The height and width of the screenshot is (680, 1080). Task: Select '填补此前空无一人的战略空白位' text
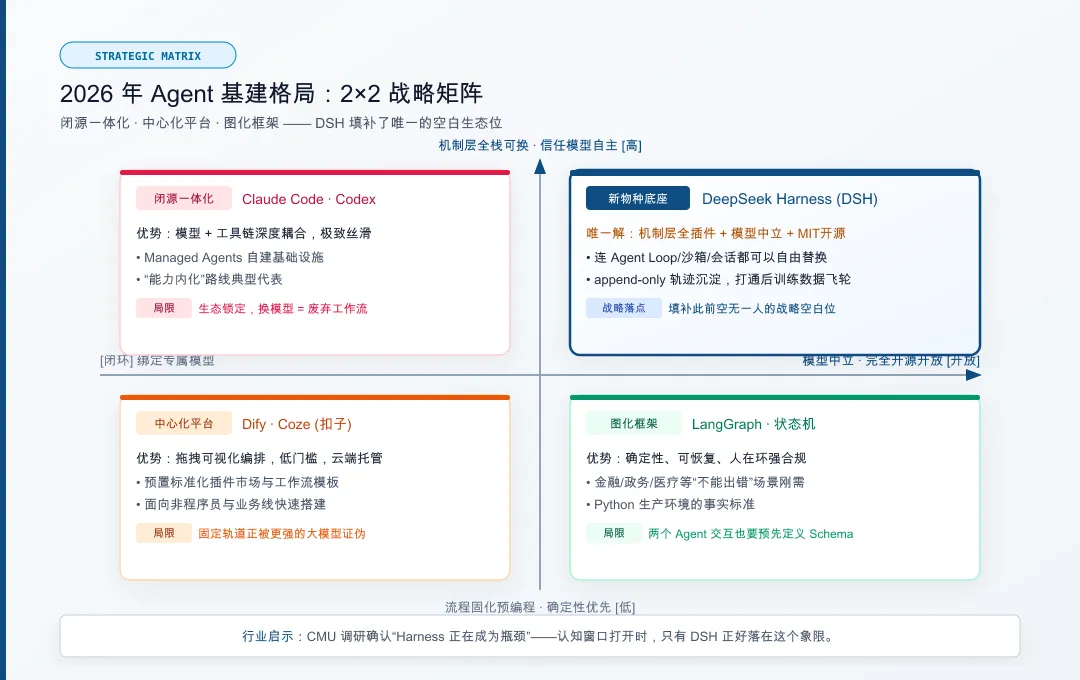point(752,309)
